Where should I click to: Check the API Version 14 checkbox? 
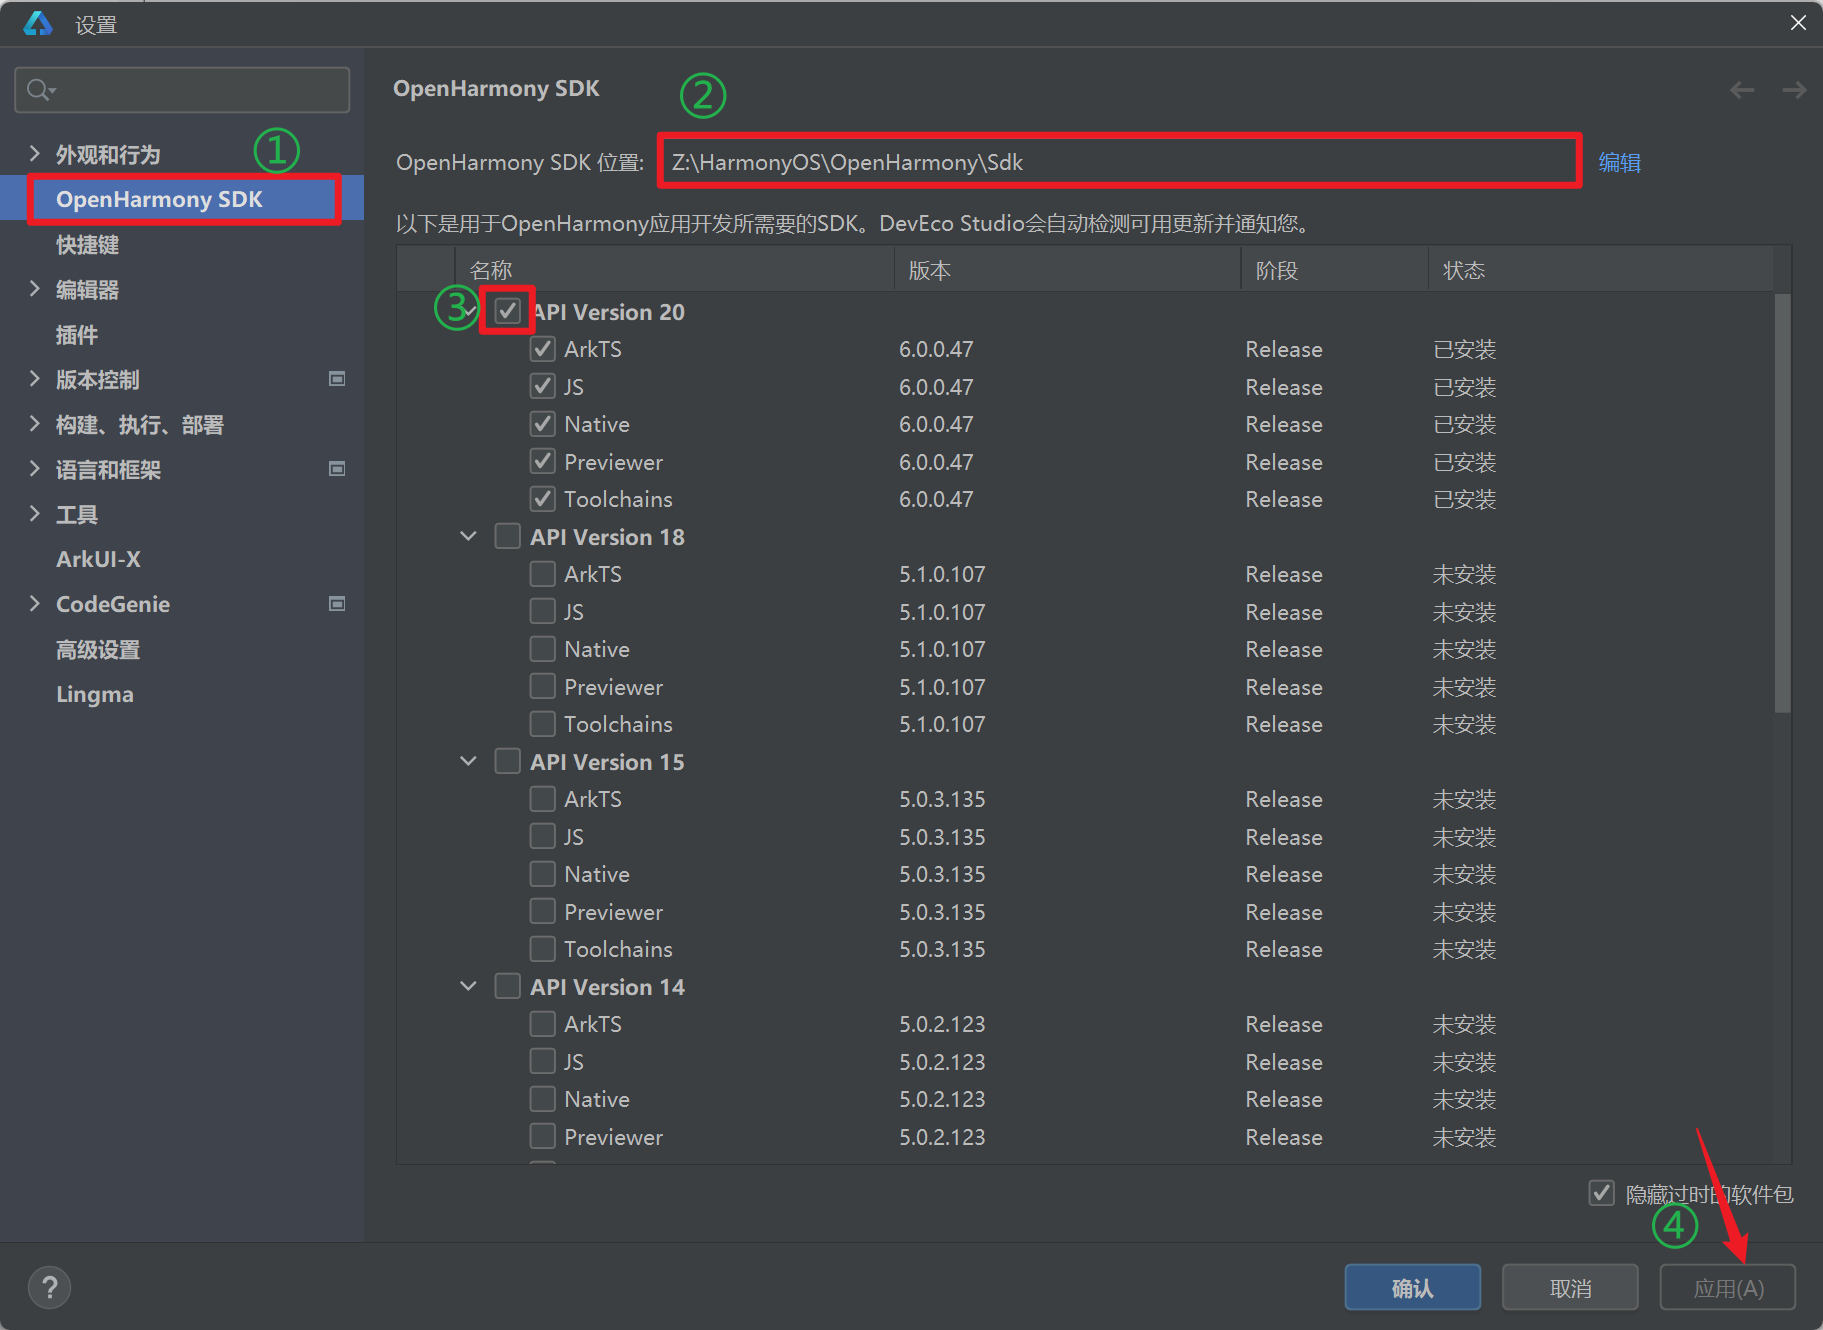[x=508, y=986]
